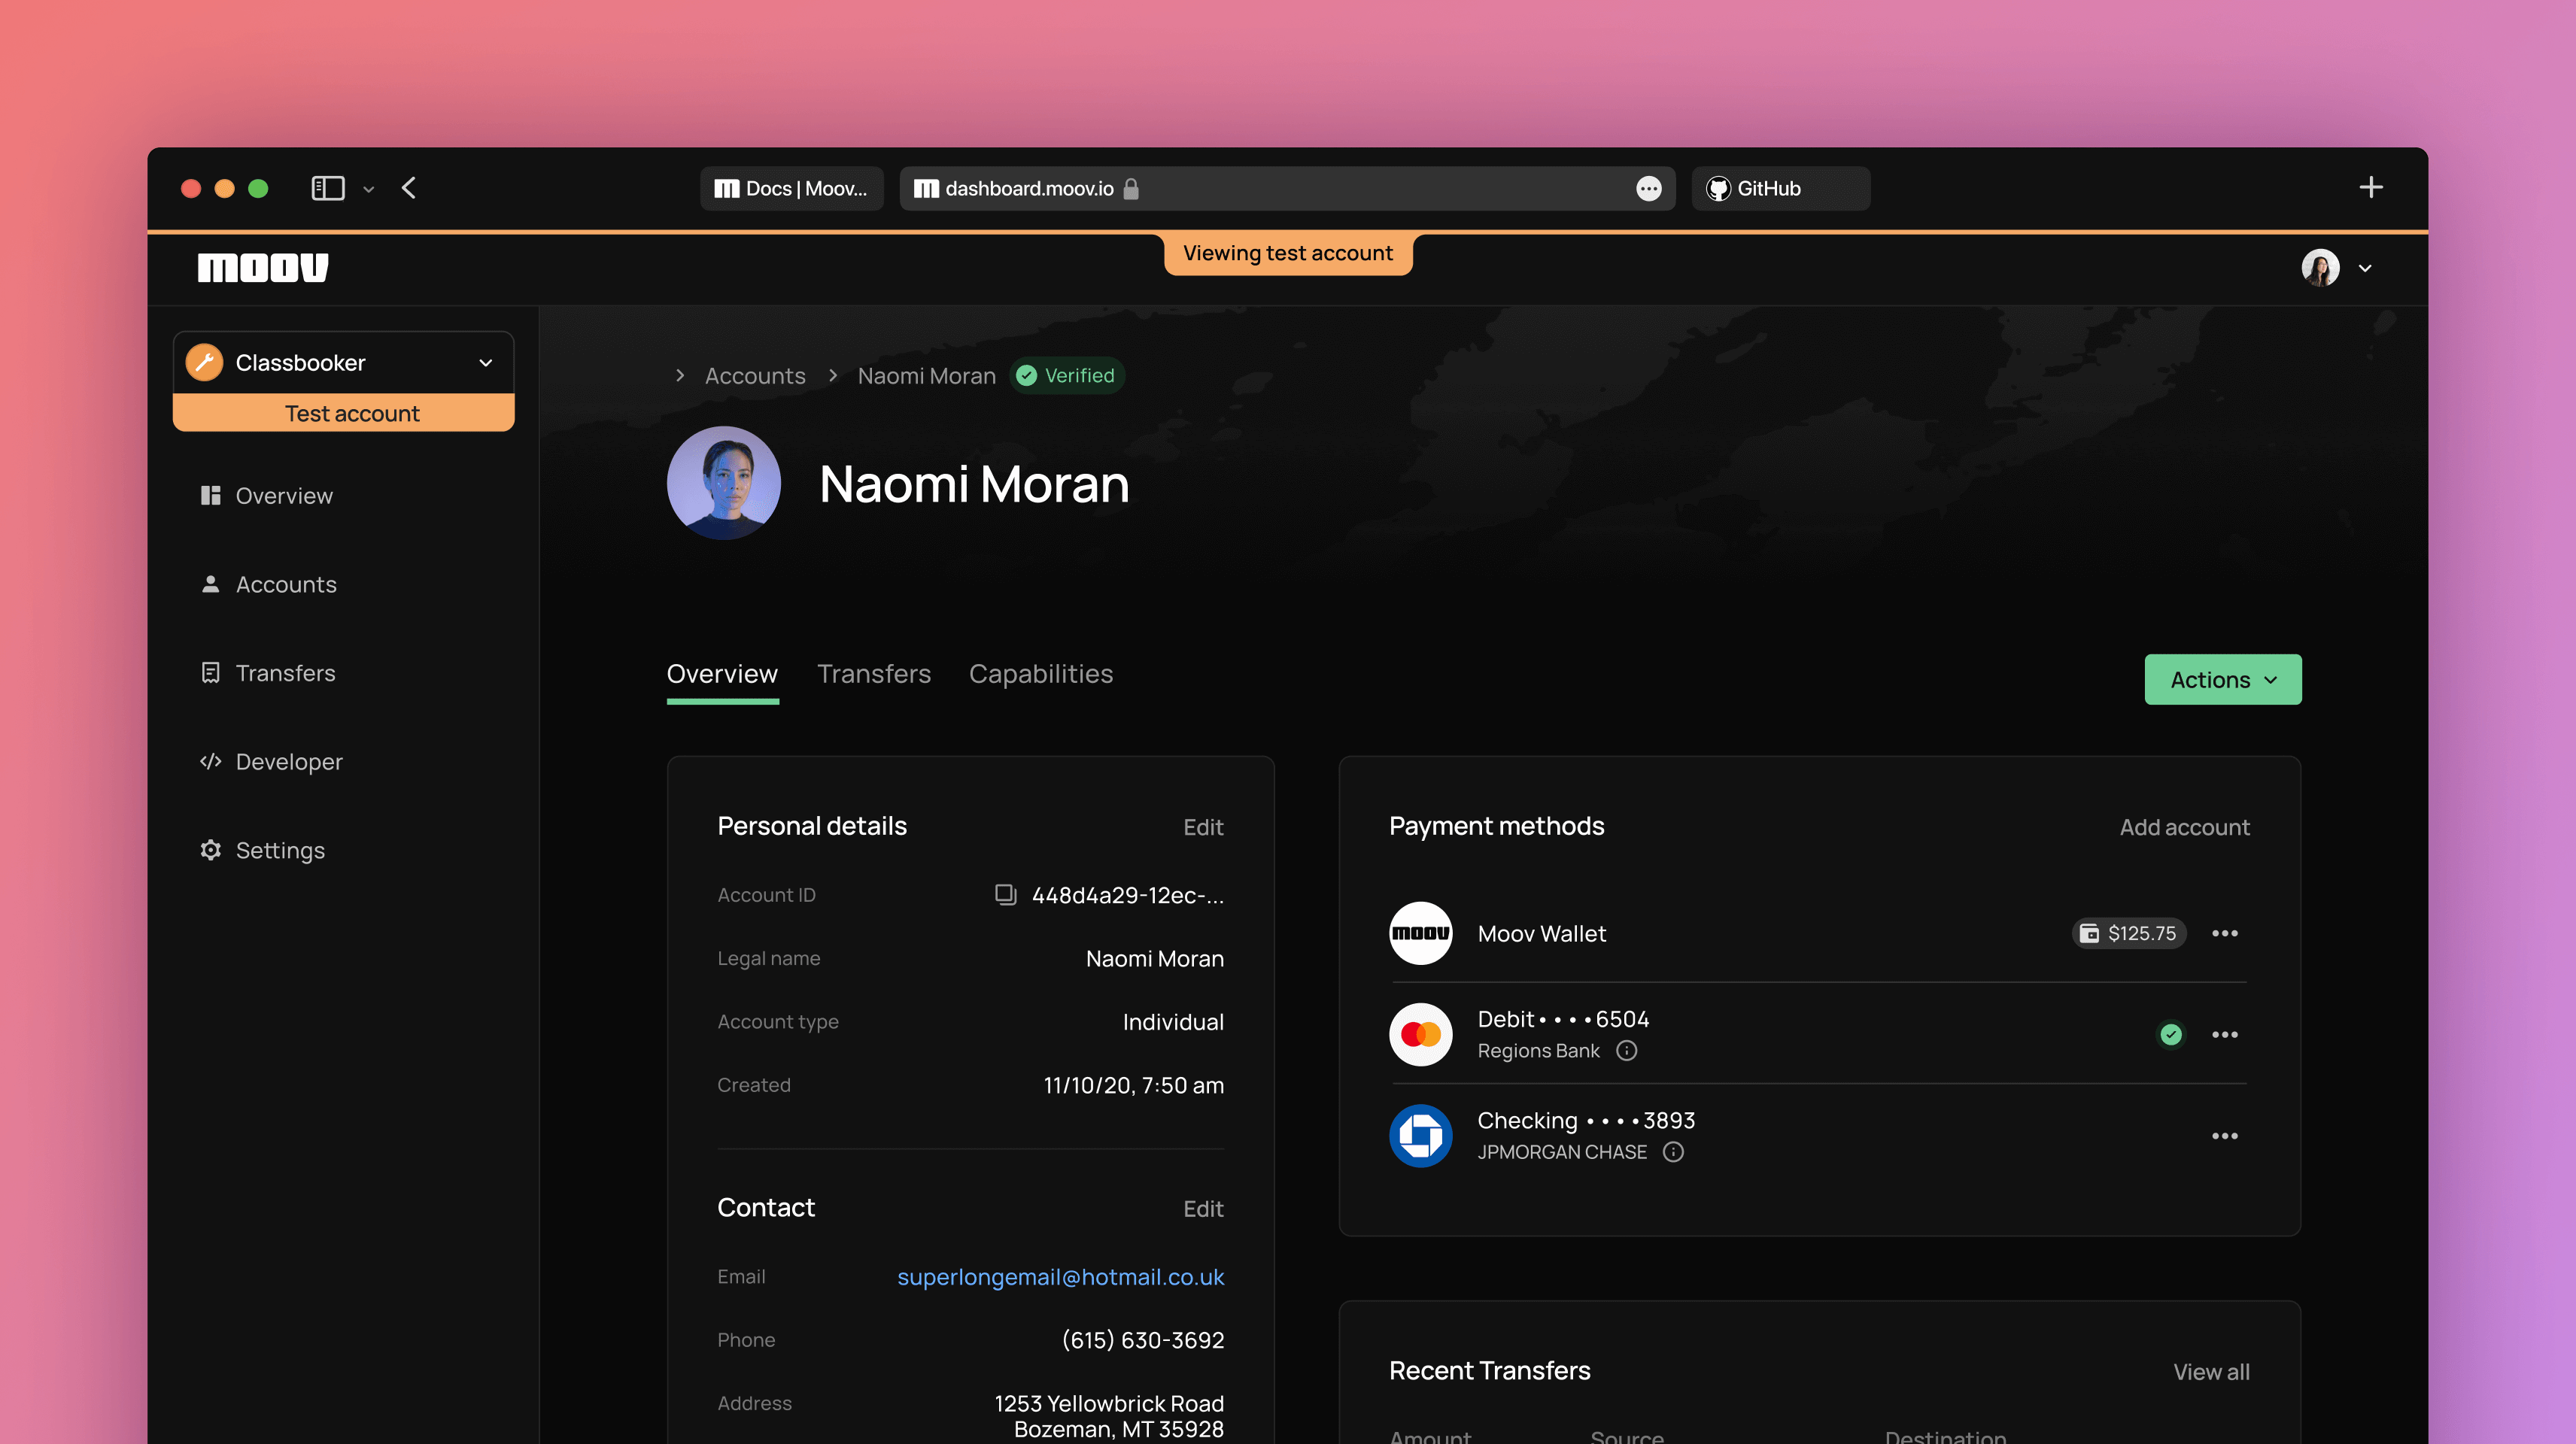2576x1444 pixels.
Task: Click the email superlongemail@hotmail.co.uk
Action: click(1061, 1277)
